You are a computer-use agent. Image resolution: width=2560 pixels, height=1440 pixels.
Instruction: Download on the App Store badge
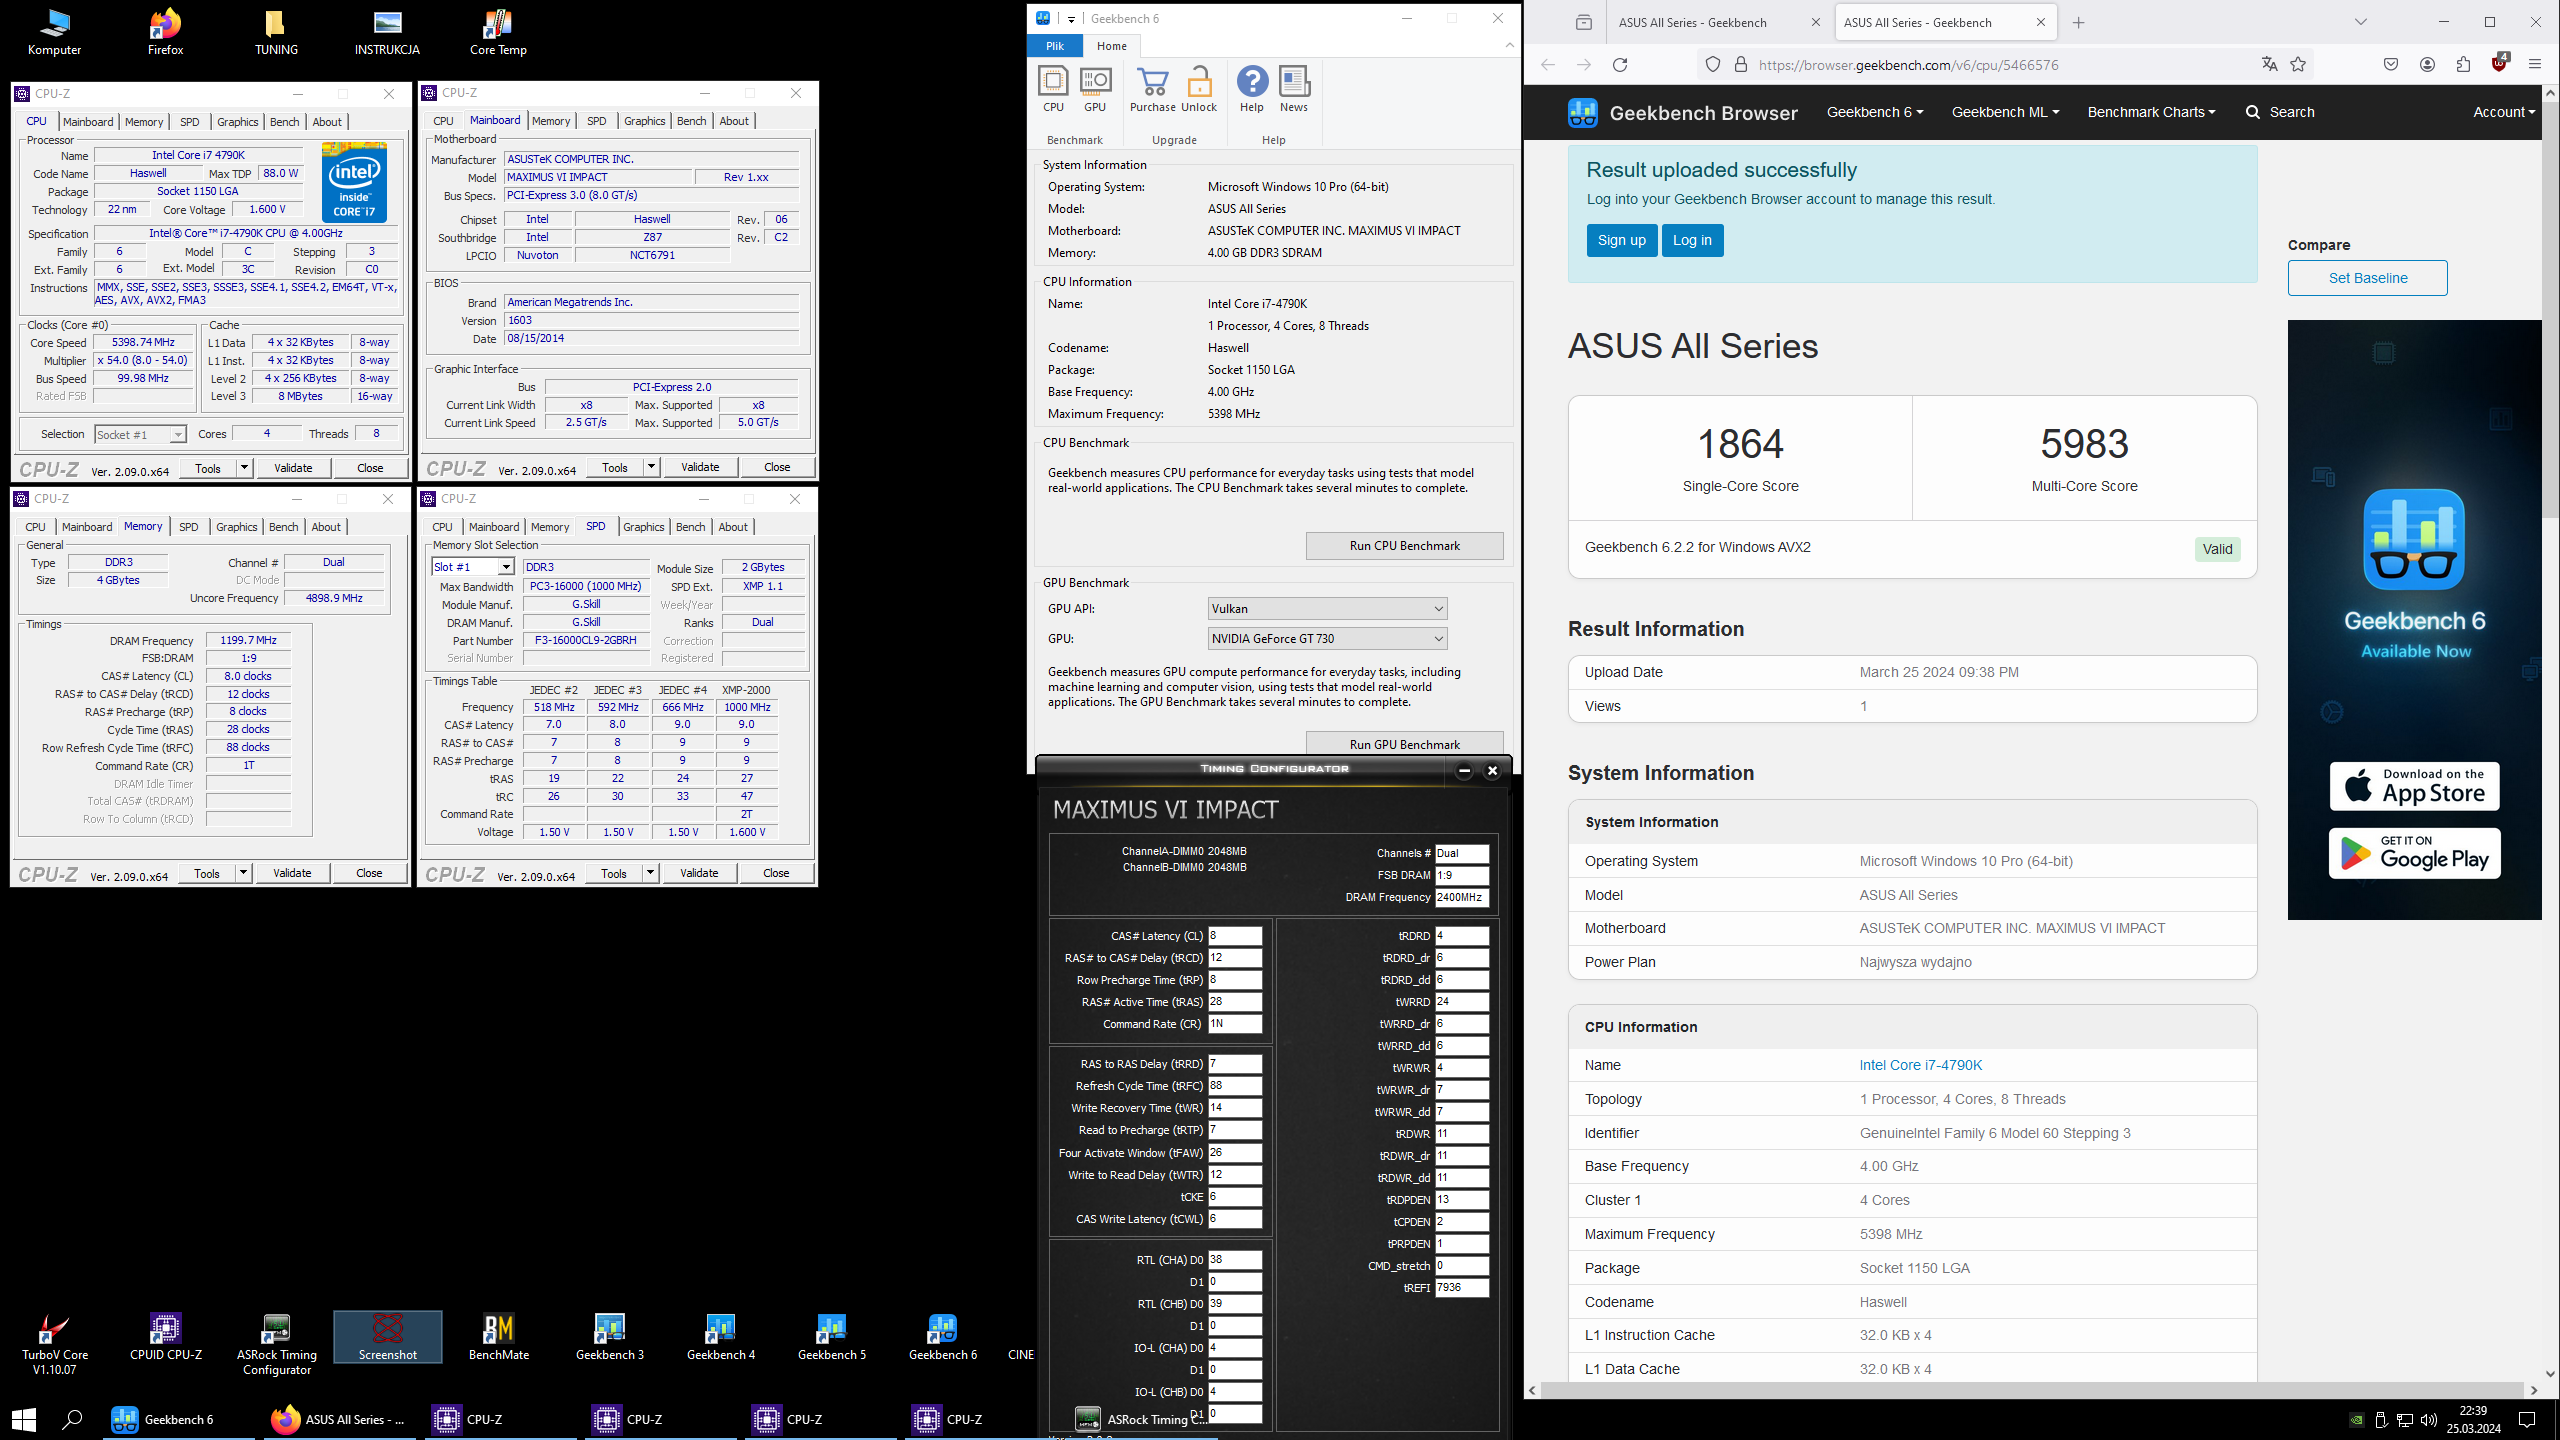coord(2414,786)
